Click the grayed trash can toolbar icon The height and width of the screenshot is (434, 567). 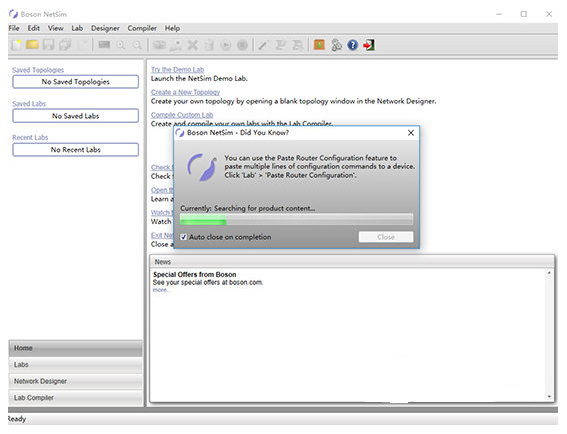(209, 45)
